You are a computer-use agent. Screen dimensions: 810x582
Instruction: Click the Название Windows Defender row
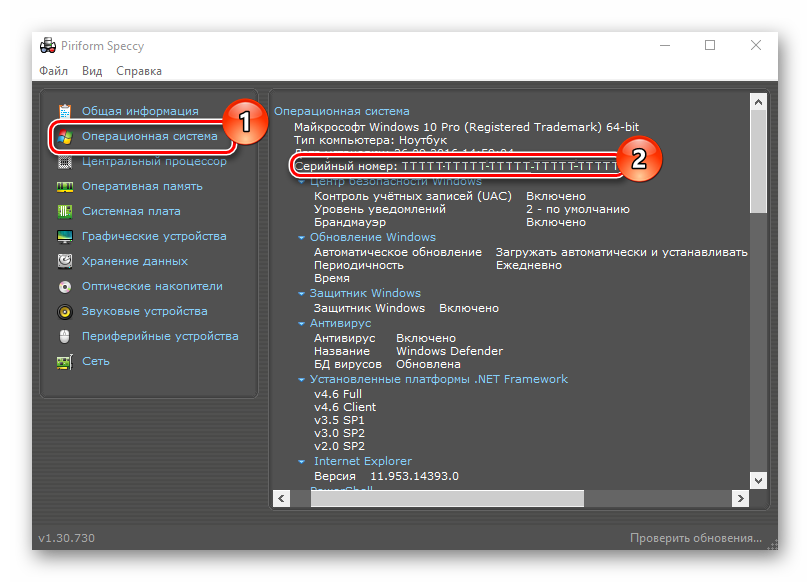(408, 351)
